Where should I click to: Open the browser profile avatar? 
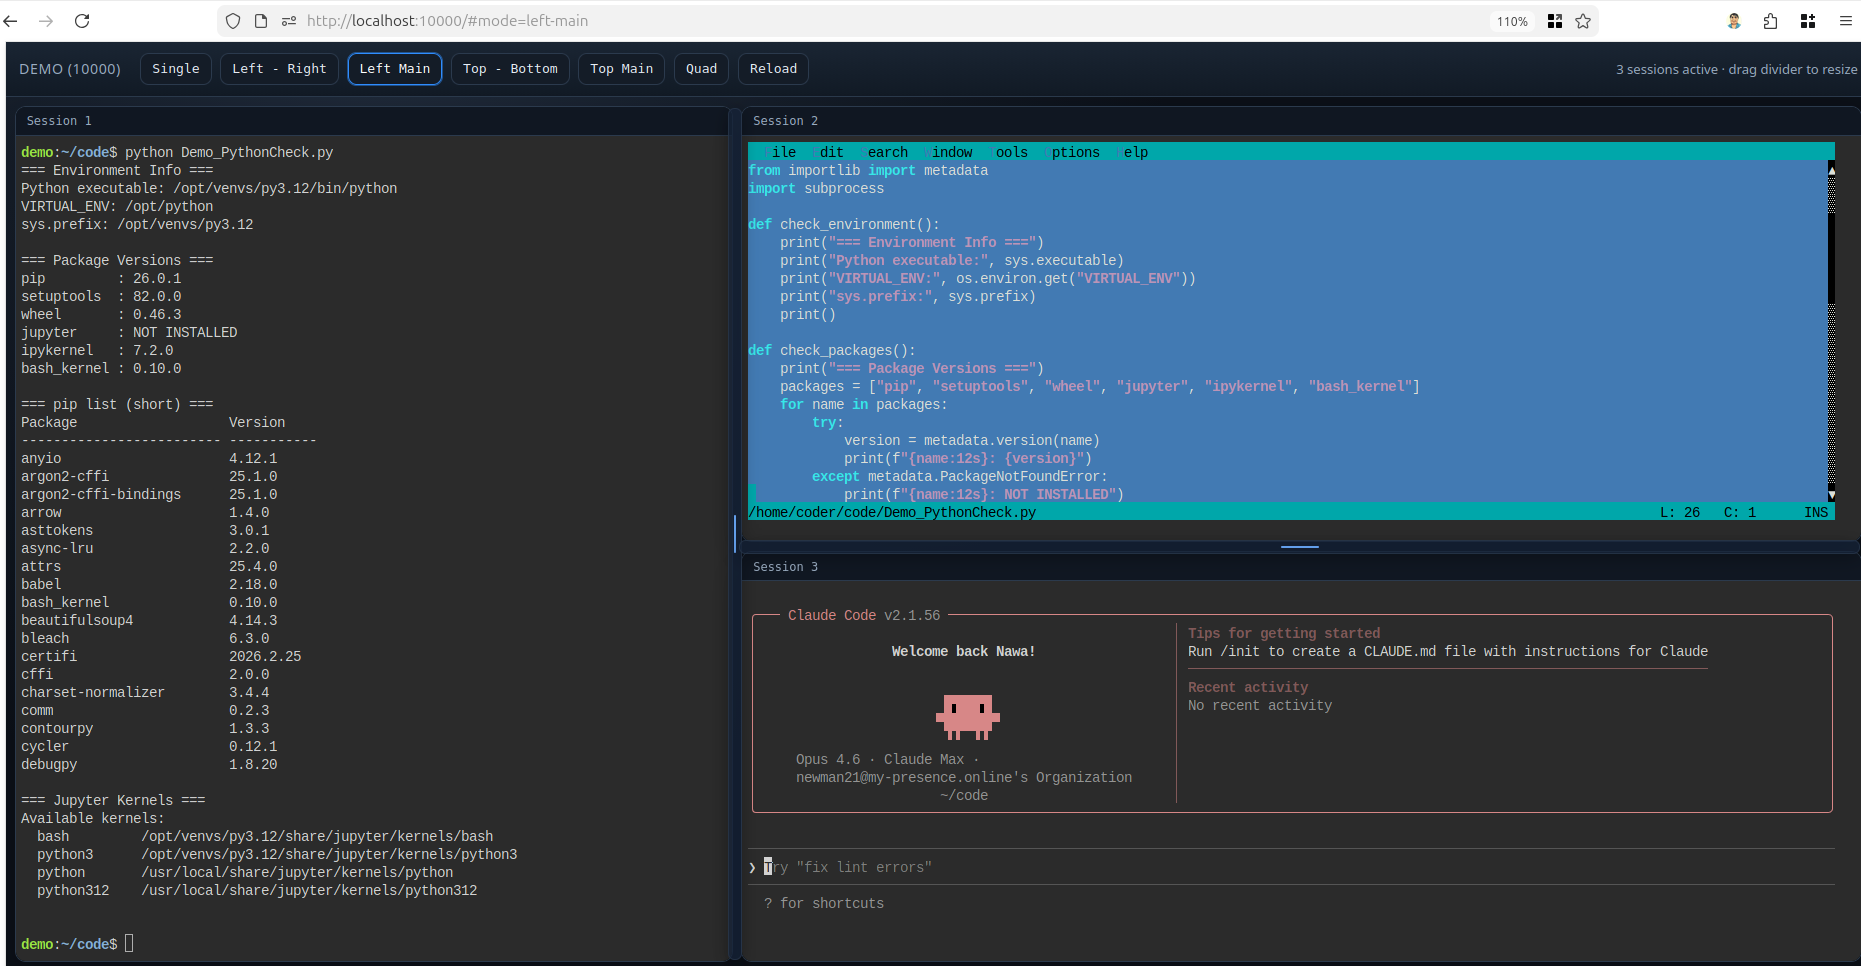pos(1734,21)
